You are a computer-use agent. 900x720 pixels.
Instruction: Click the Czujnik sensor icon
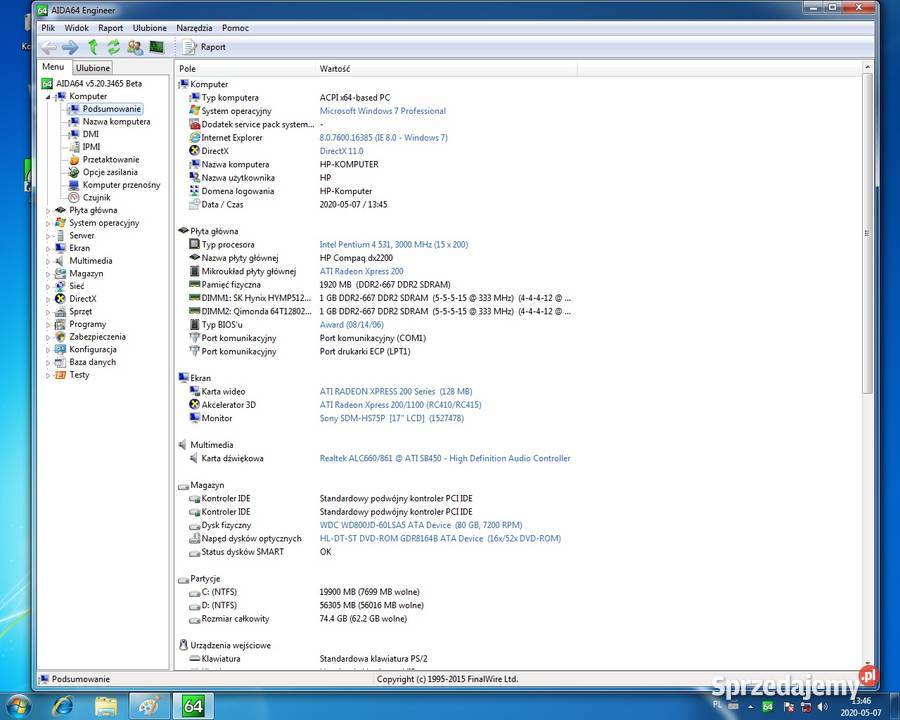(73, 198)
